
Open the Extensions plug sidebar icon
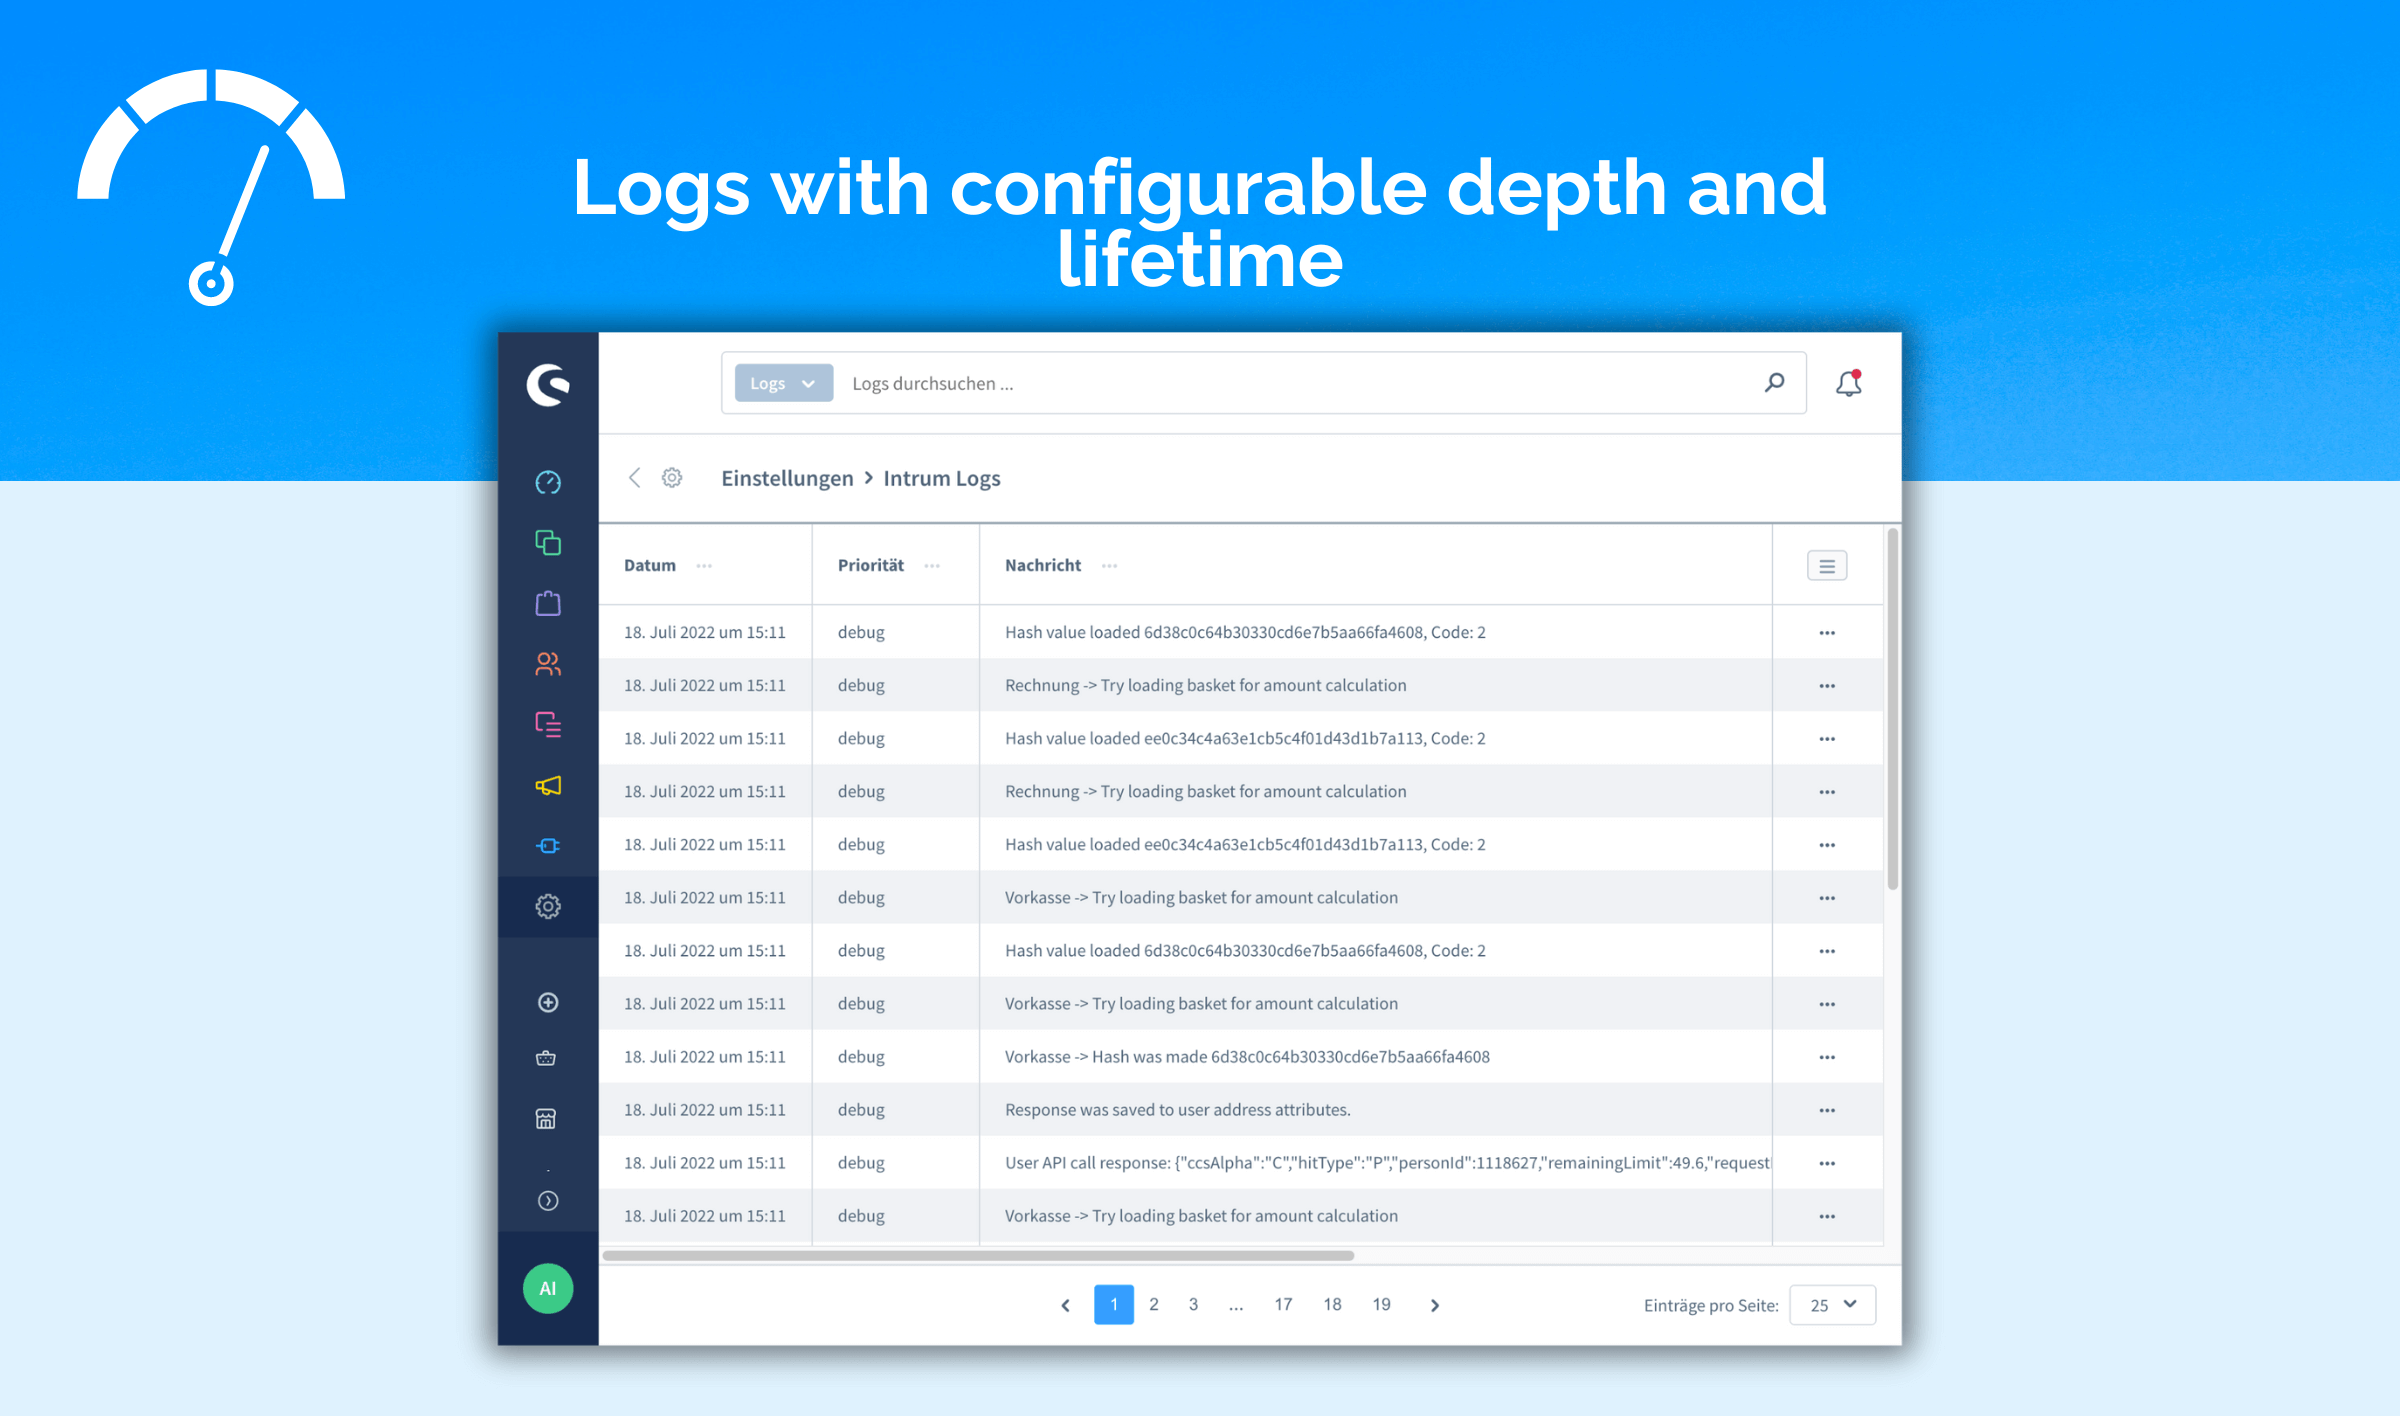pyautogui.click(x=548, y=846)
